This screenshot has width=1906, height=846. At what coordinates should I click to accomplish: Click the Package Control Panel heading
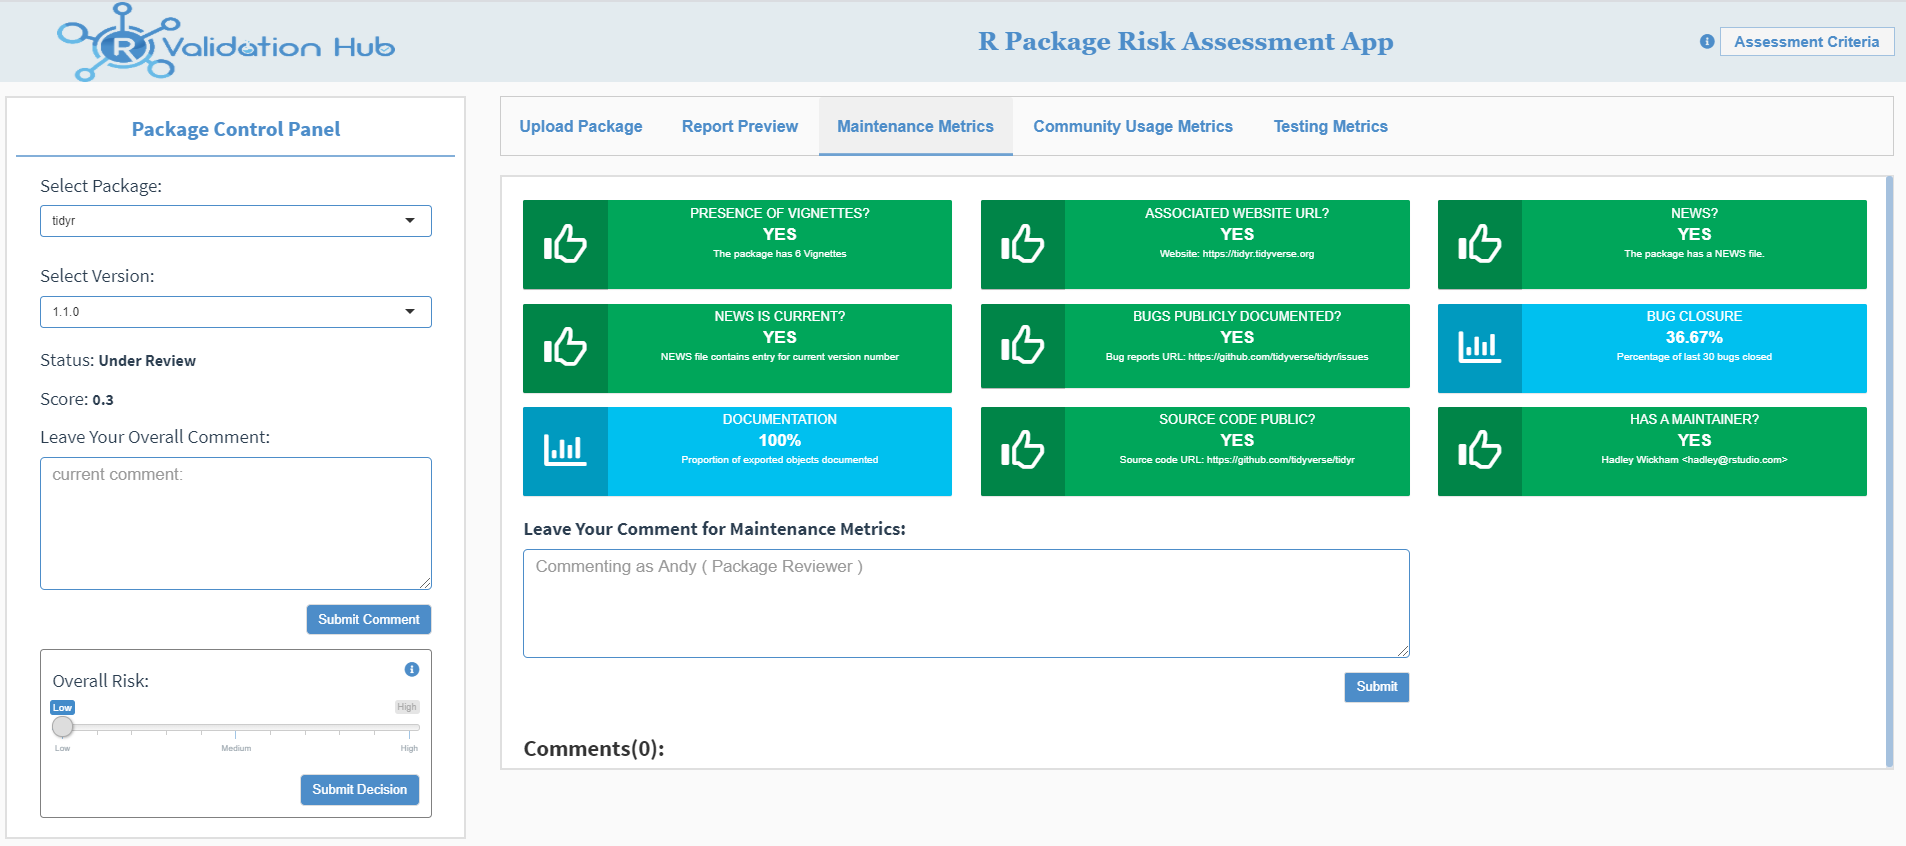click(236, 129)
